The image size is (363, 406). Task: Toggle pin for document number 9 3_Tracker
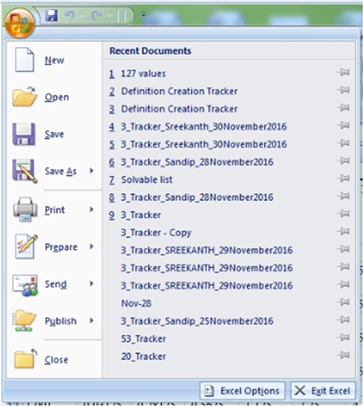(x=343, y=214)
